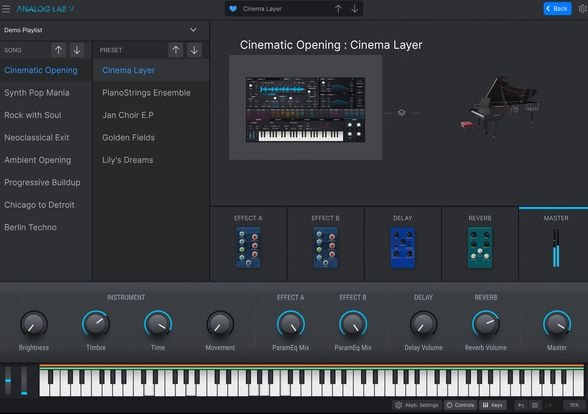Toggle the Keys panel button
588x414 pixels.
point(493,405)
